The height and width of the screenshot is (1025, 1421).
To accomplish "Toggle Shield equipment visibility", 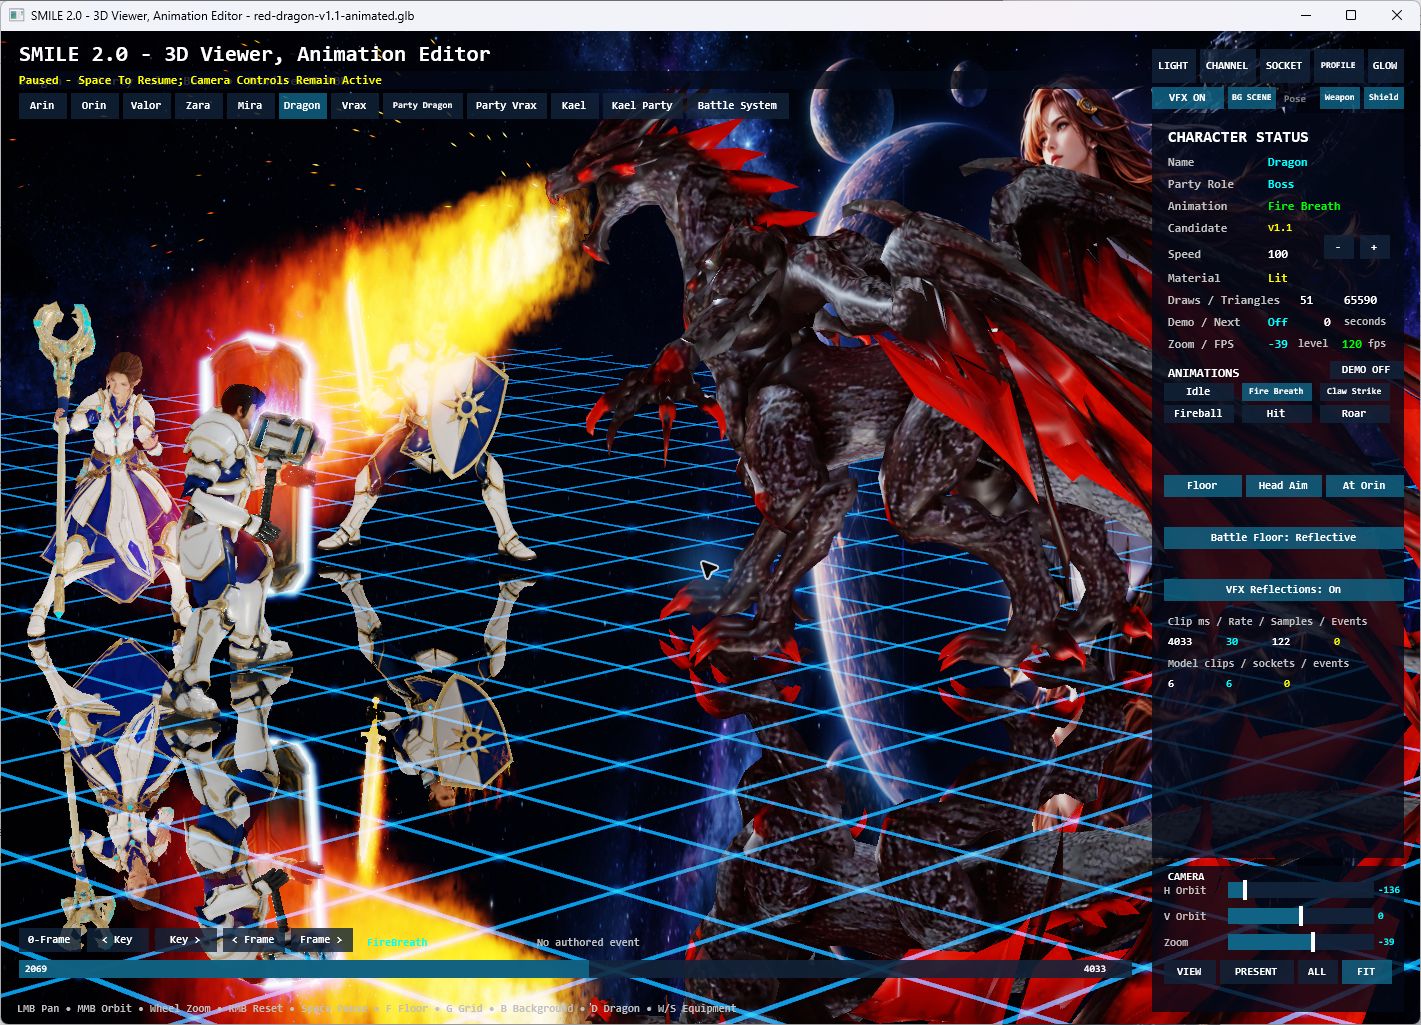I will click(x=1384, y=97).
